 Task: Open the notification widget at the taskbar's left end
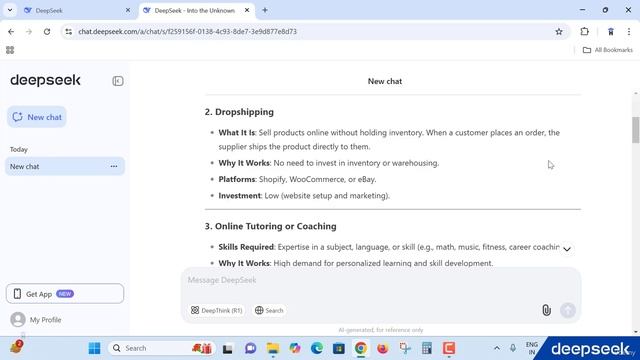coord(16,347)
